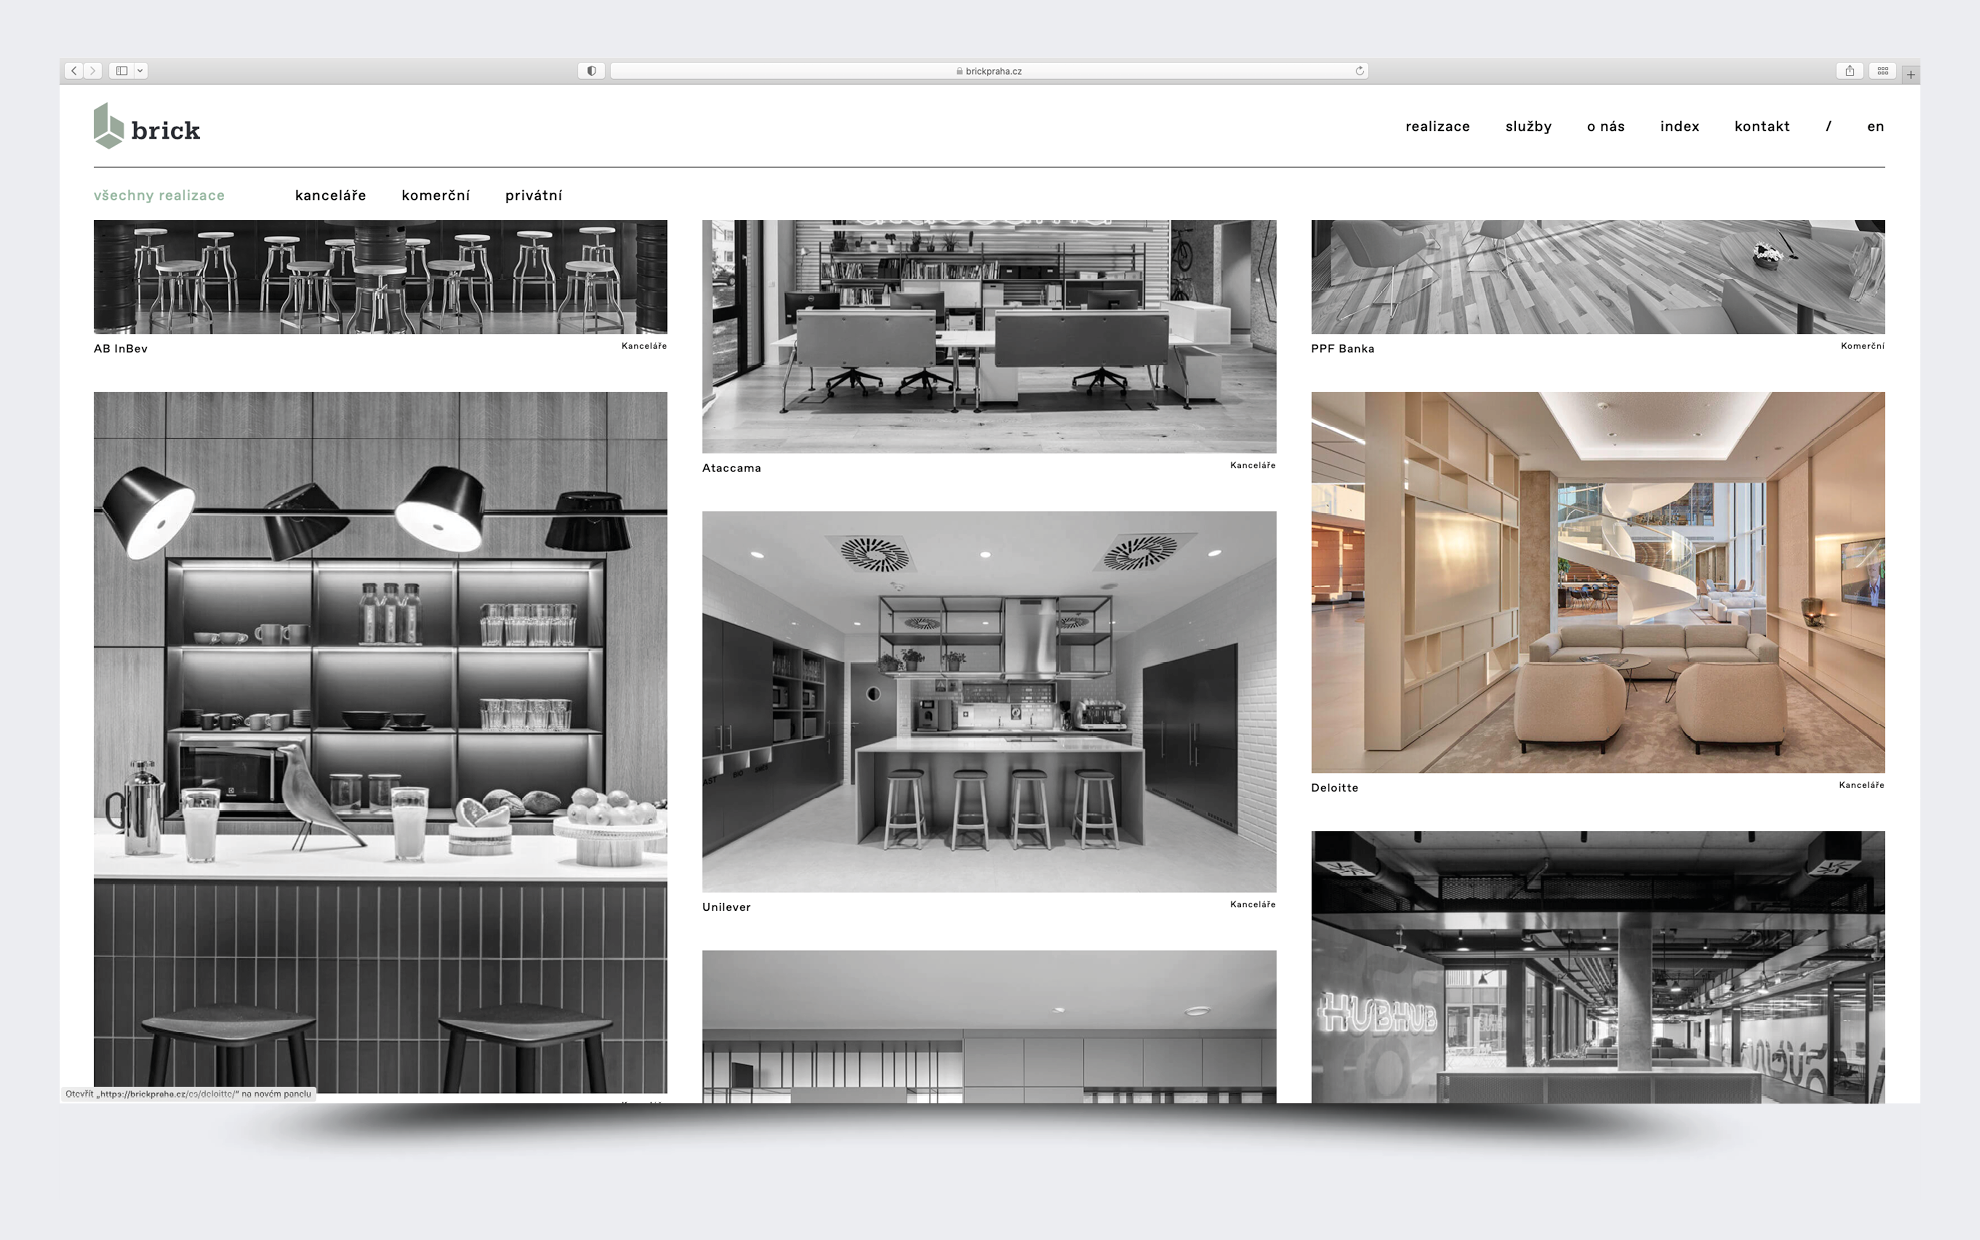1980x1240 pixels.
Task: Go to the kontakt page
Action: 1761,127
